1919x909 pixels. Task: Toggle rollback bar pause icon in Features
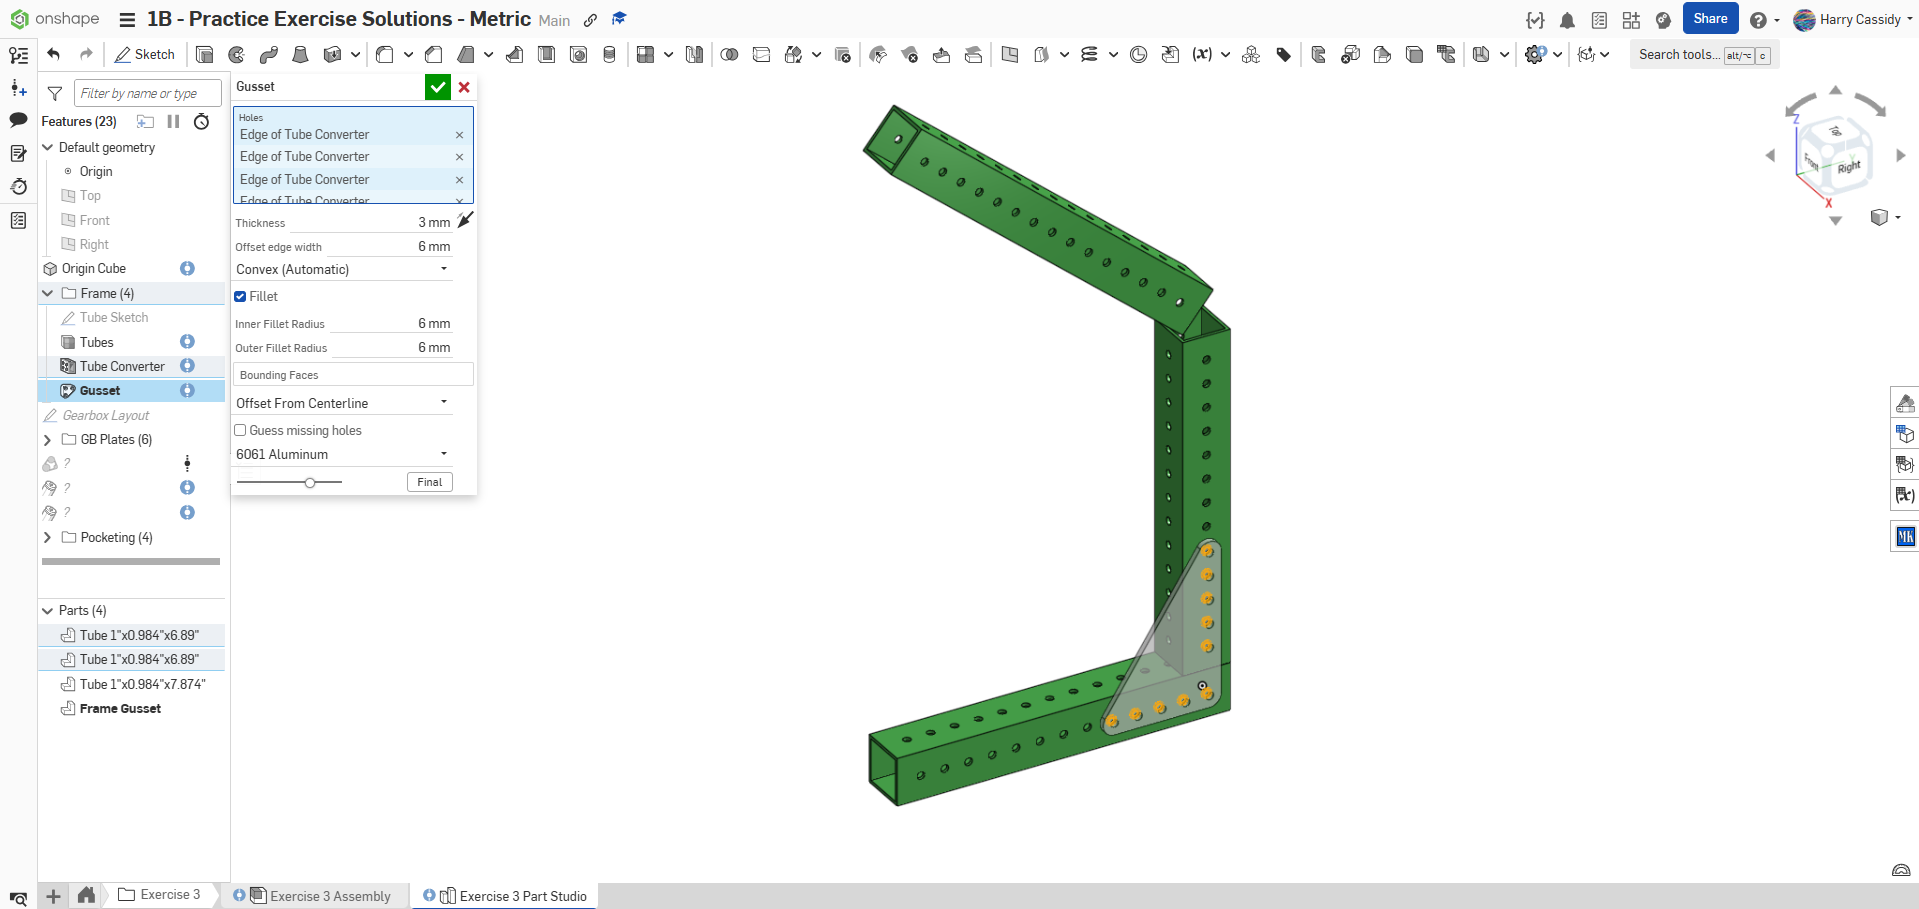[173, 121]
